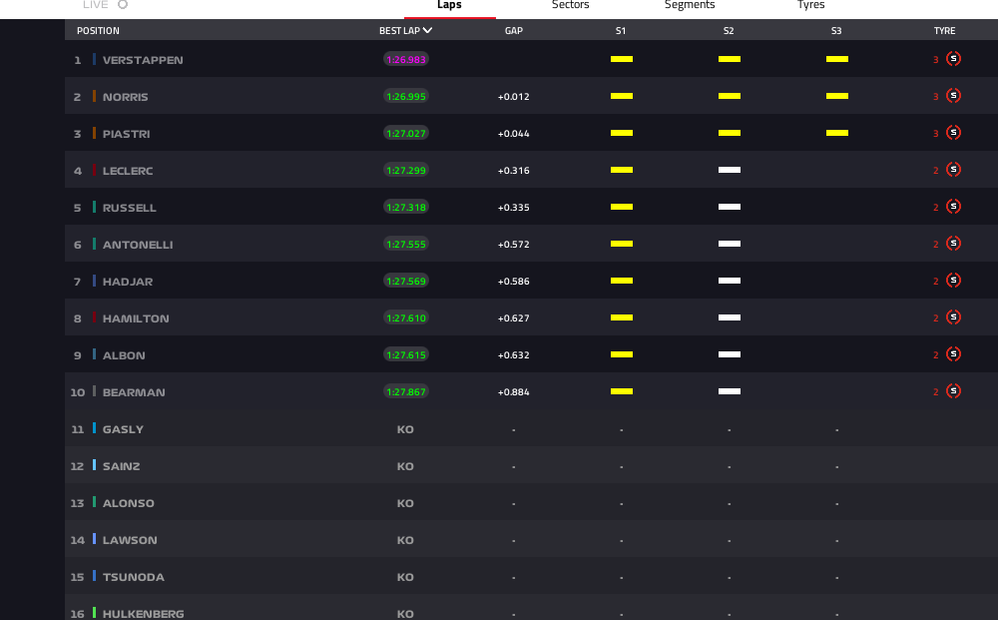The image size is (998, 620).
Task: Click Norris's soft tyre icon
Action: click(953, 96)
